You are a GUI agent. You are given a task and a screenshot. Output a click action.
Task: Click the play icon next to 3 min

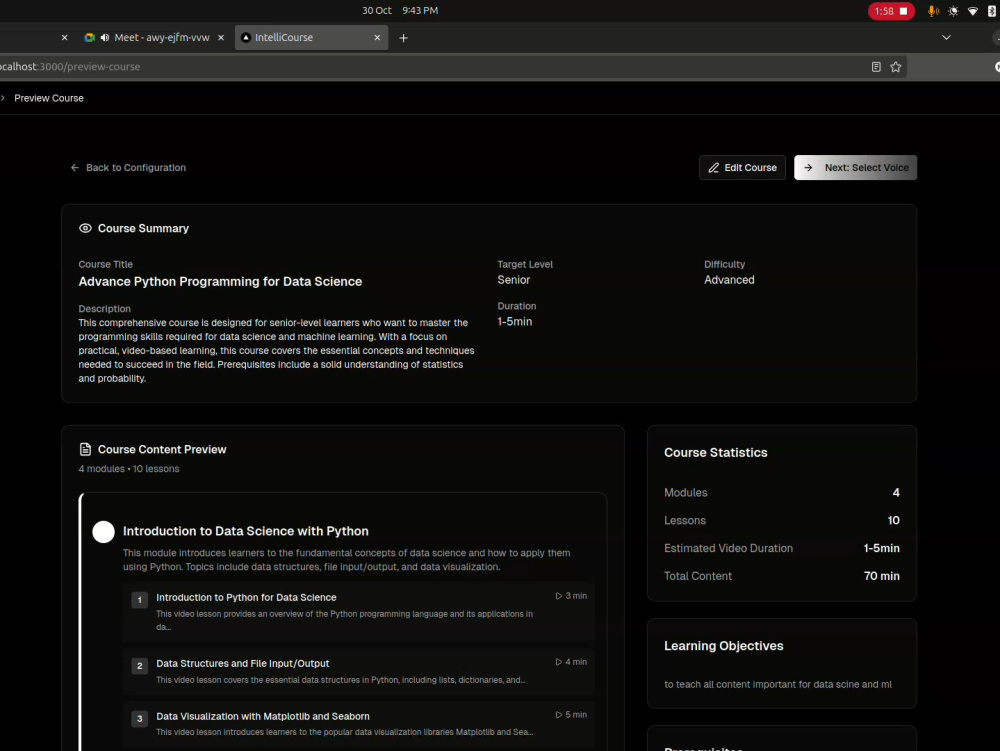[x=559, y=596]
